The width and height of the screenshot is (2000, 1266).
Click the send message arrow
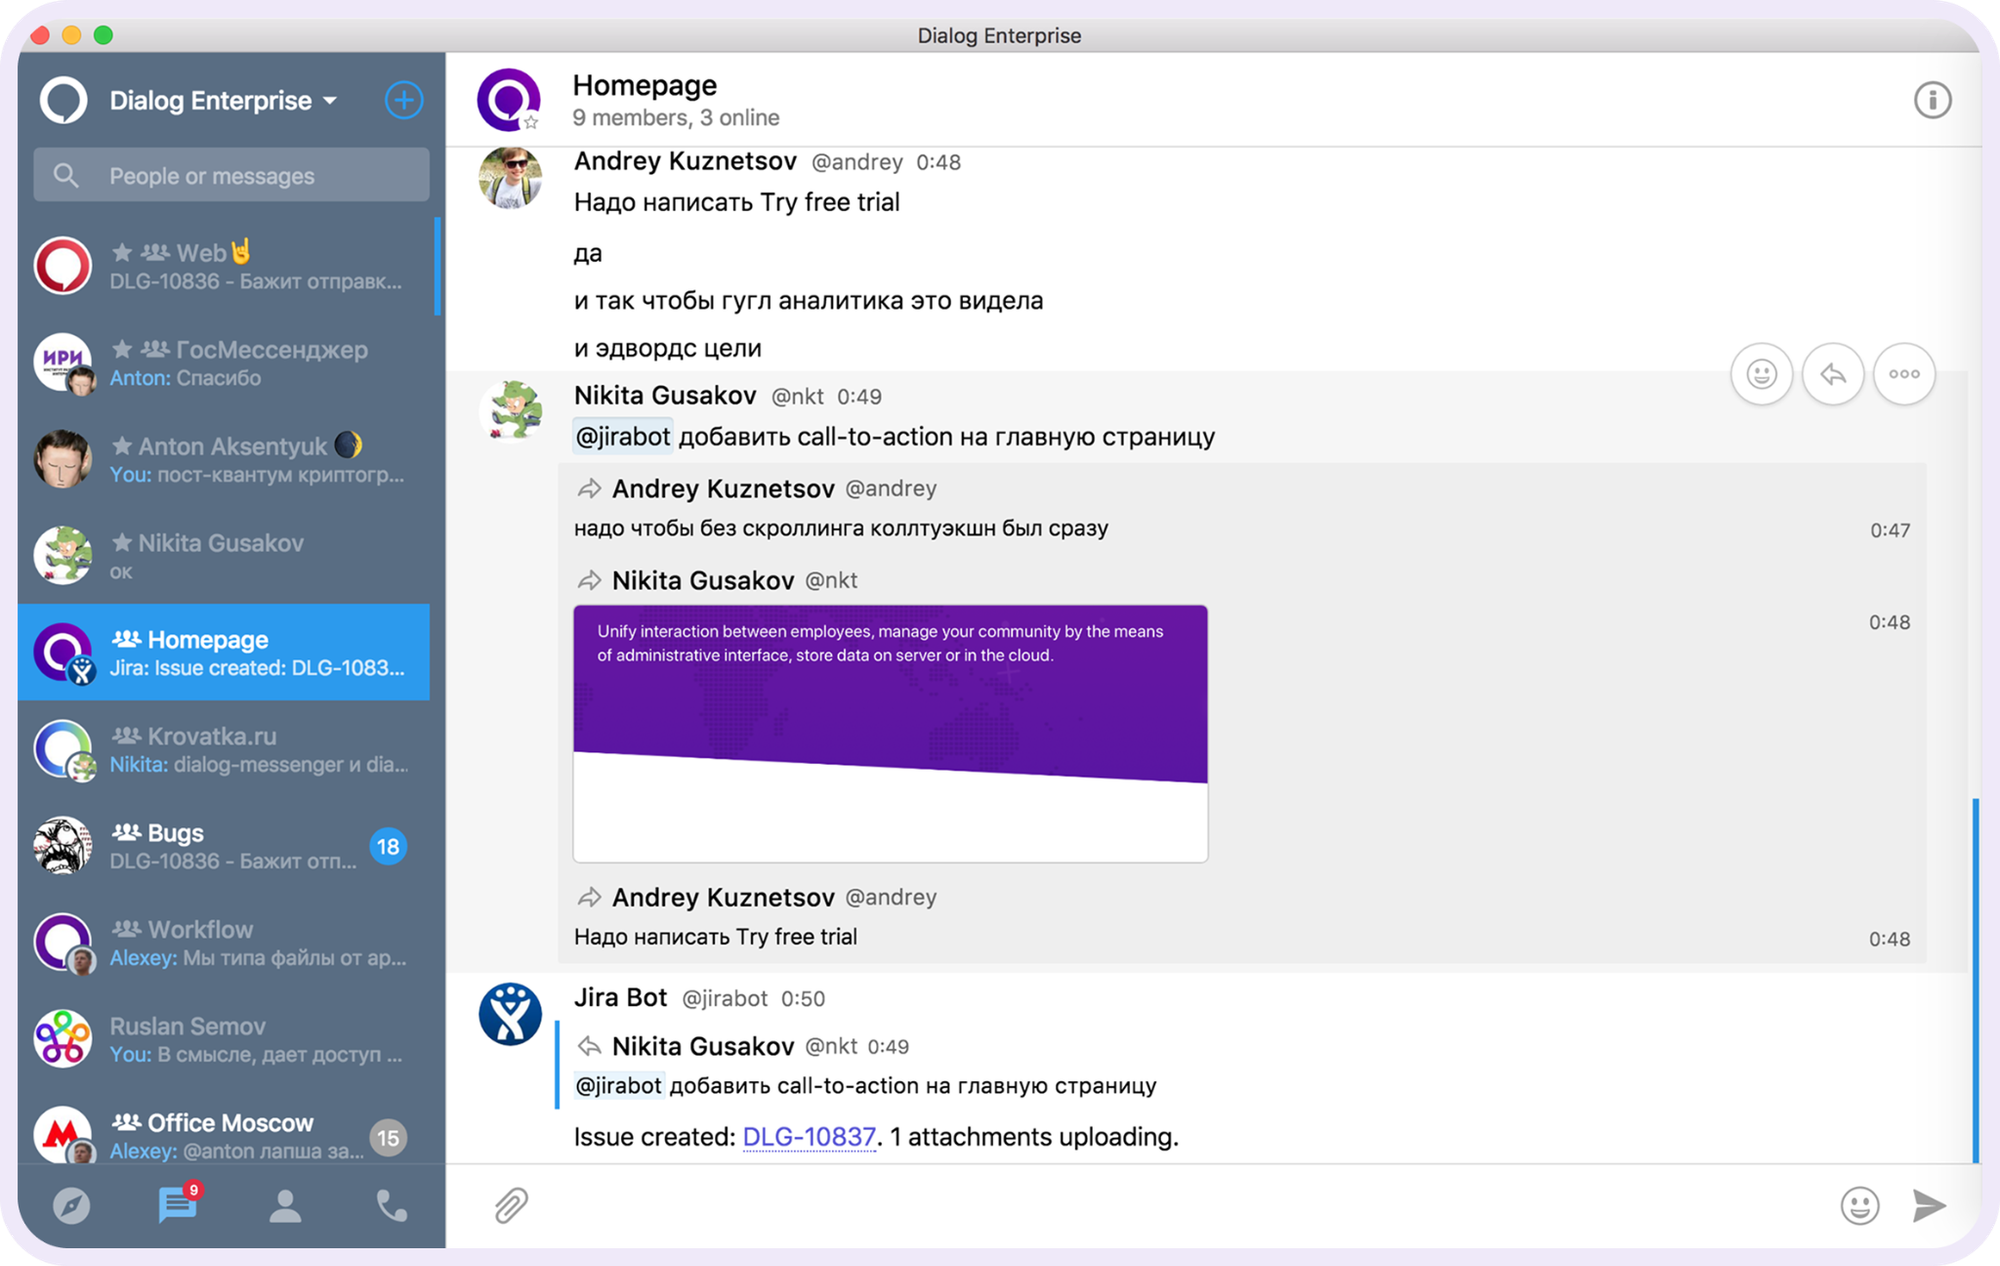coord(1930,1206)
